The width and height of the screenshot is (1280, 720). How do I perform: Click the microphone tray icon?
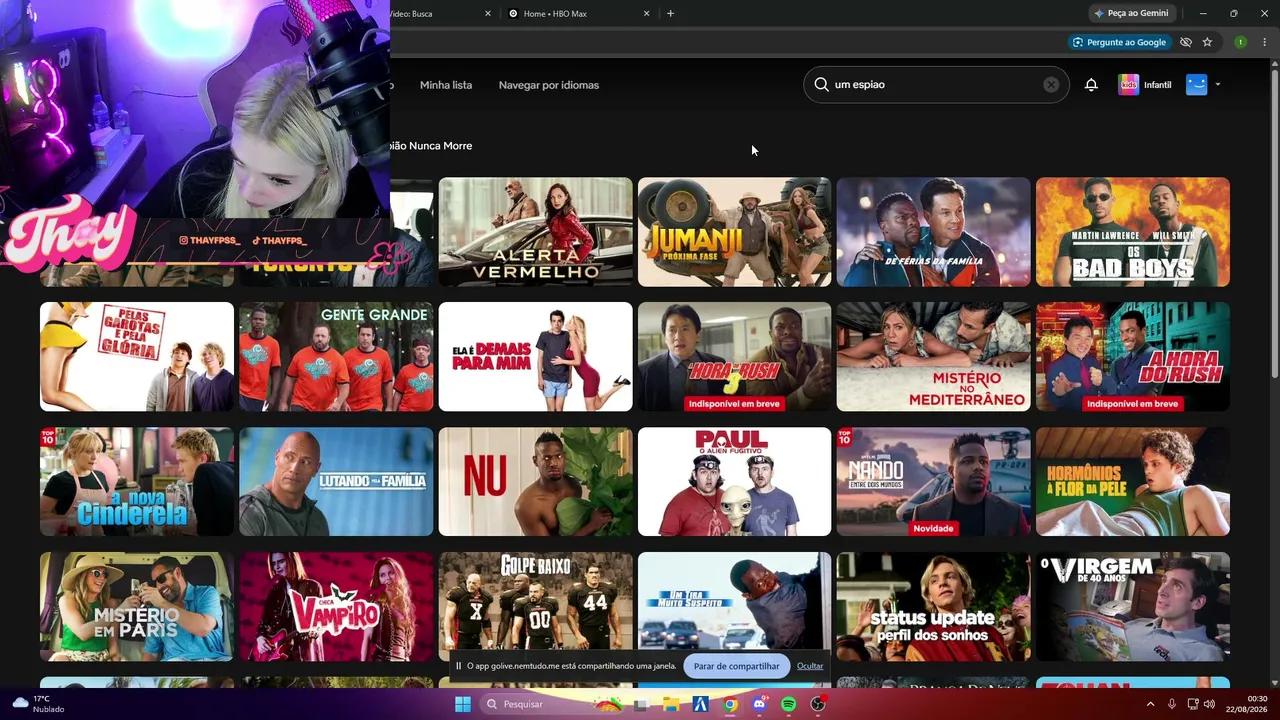pyautogui.click(x=1172, y=704)
